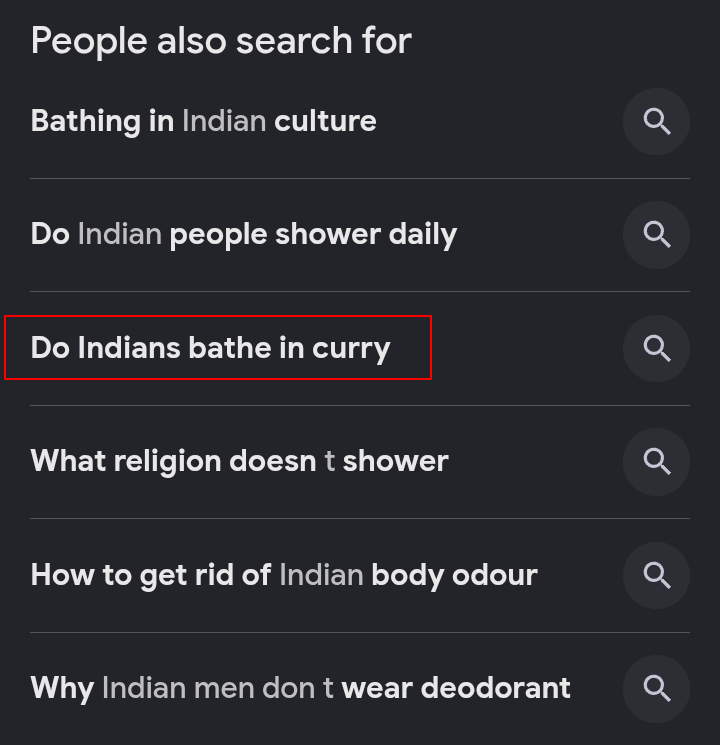Screen dimensions: 720x745
Task: Click magnifier next to Do Indian people shower daily
Action: click(x=656, y=235)
